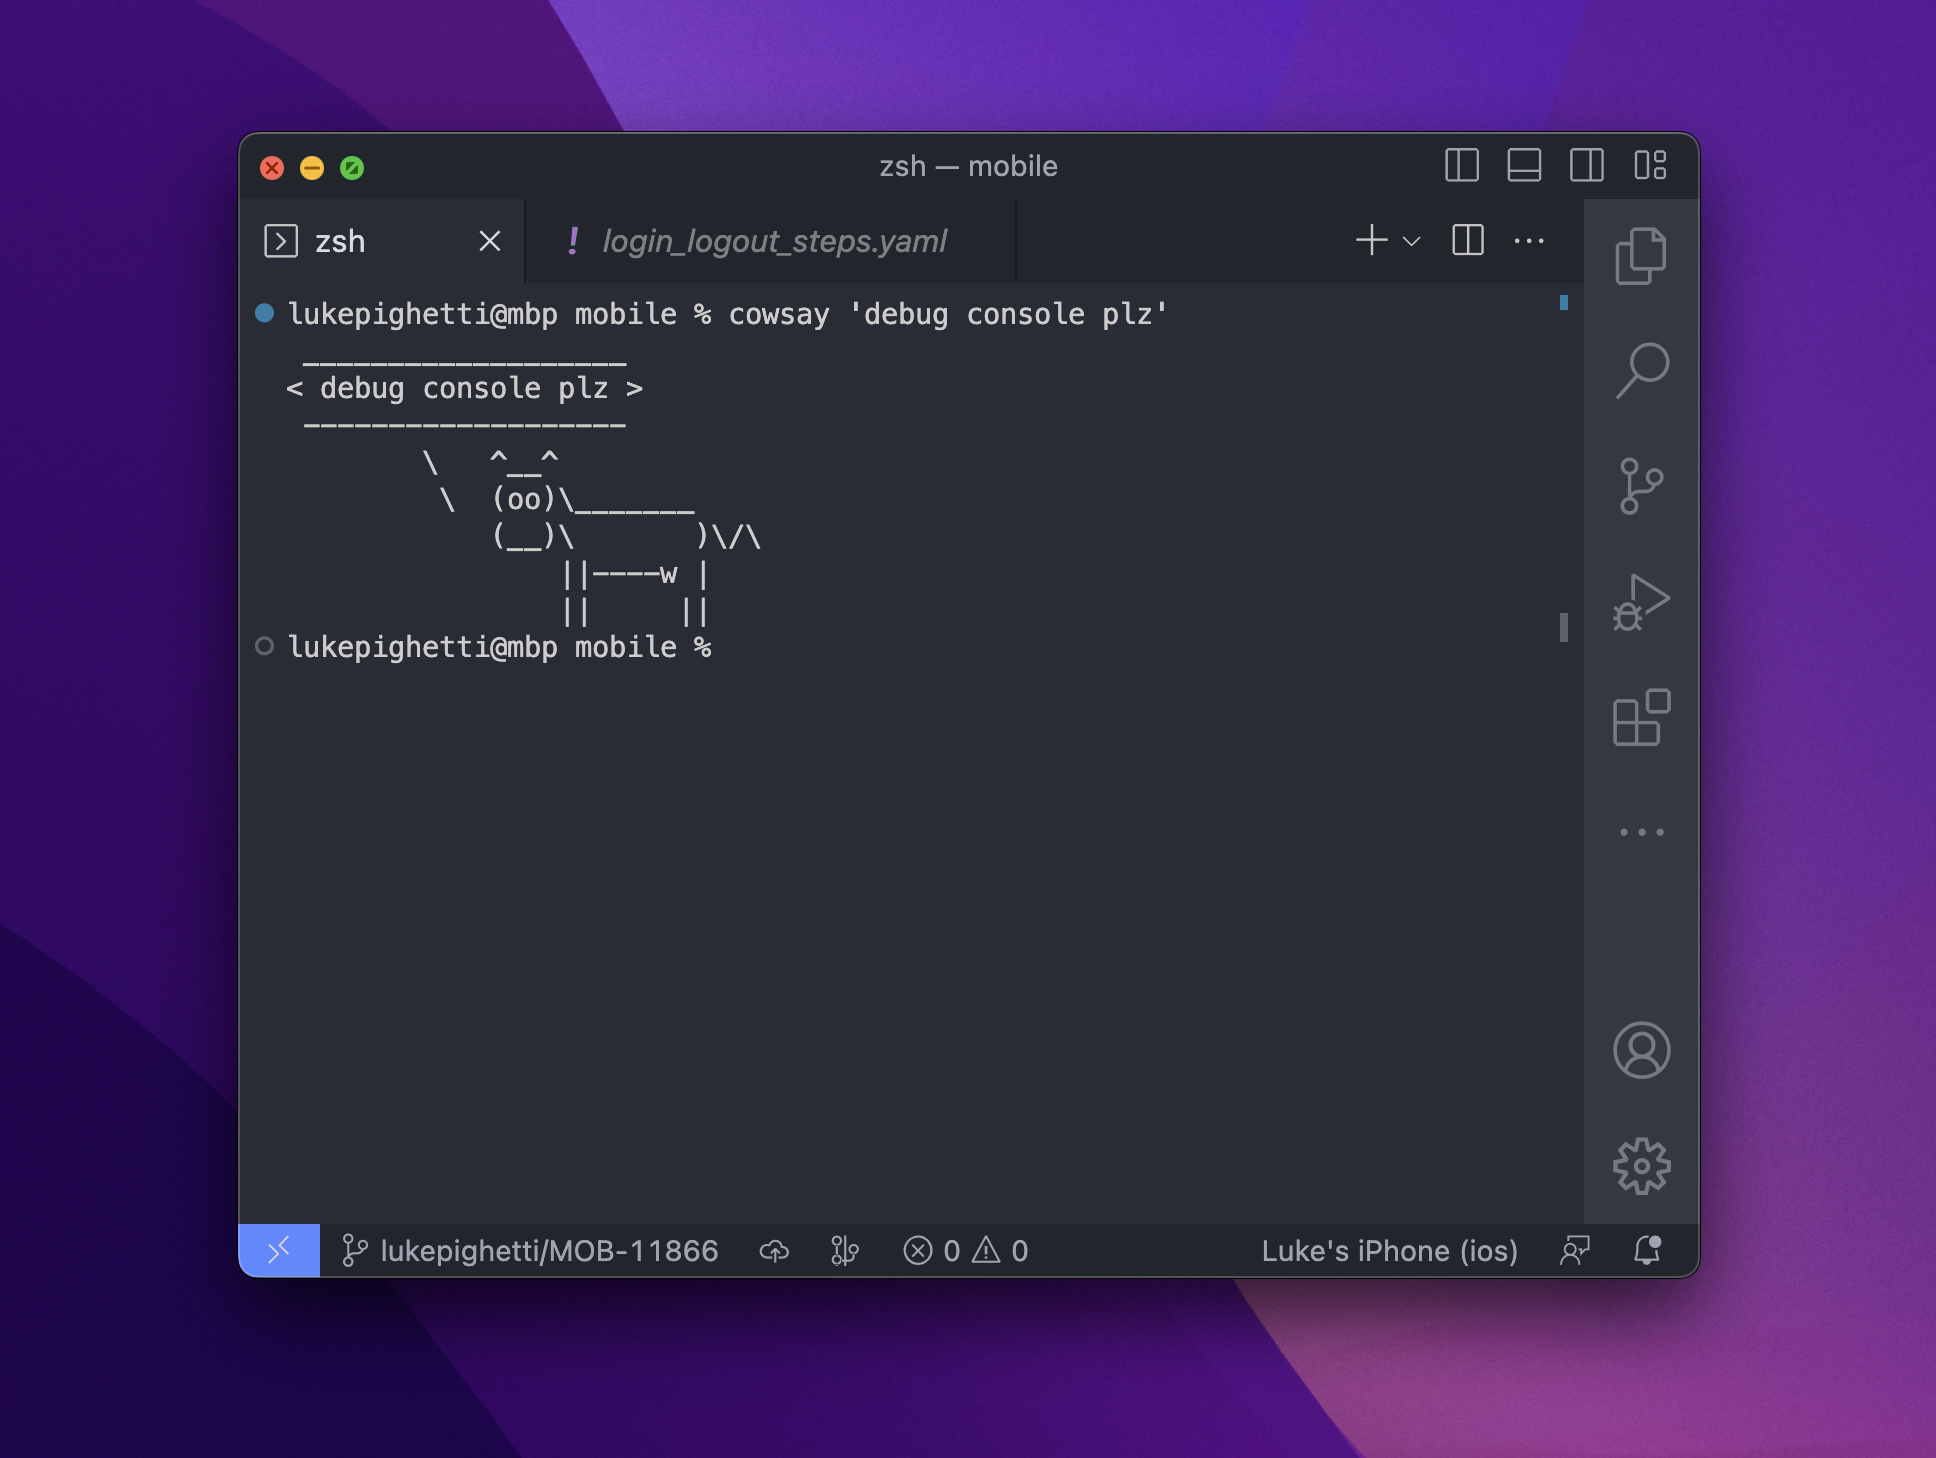Toggle the primary sidebar visibility
The image size is (1936, 1458).
pos(1462,166)
